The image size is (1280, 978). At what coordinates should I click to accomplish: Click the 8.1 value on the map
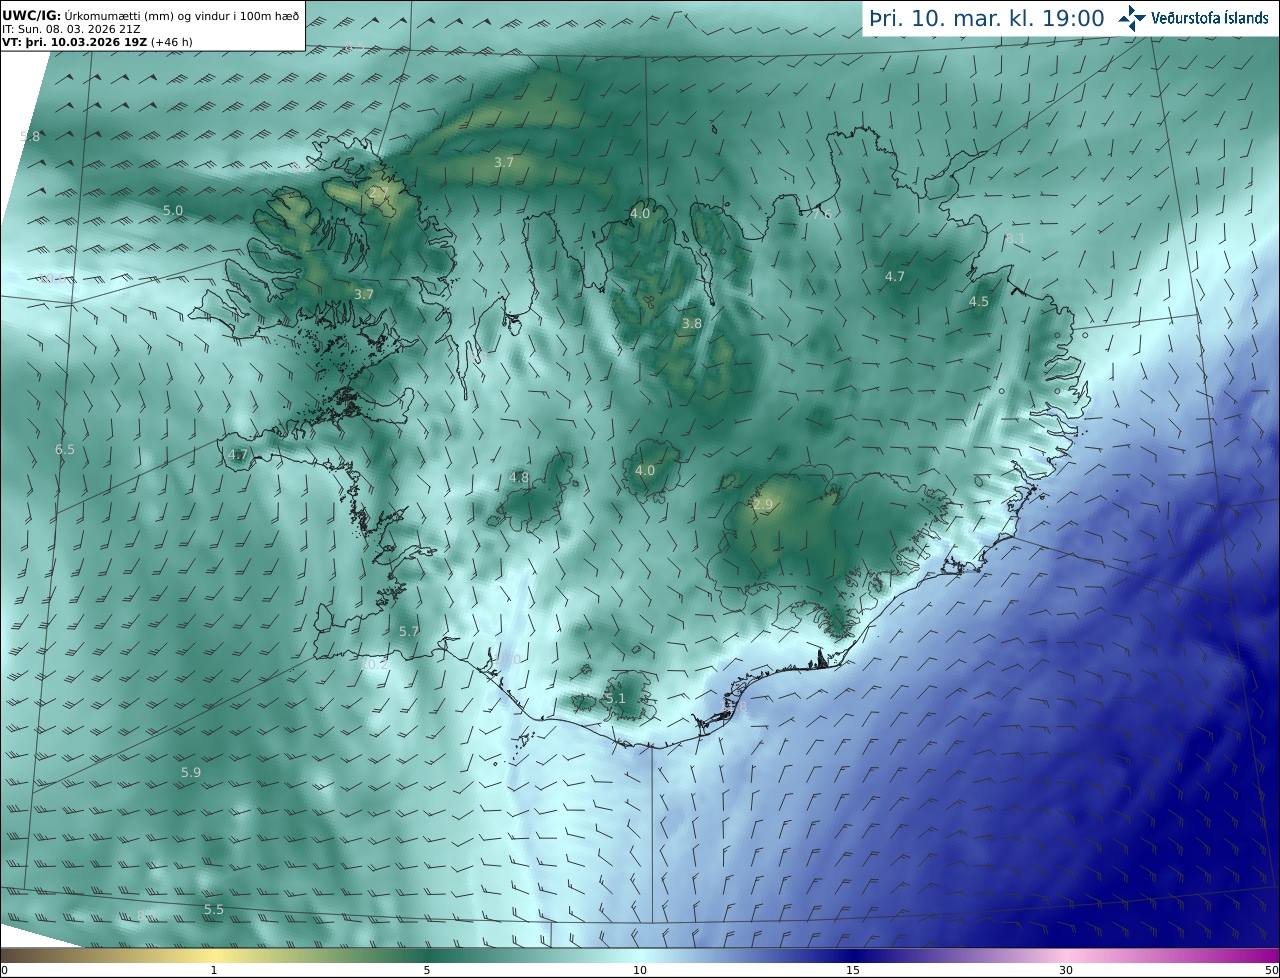click(x=1015, y=238)
